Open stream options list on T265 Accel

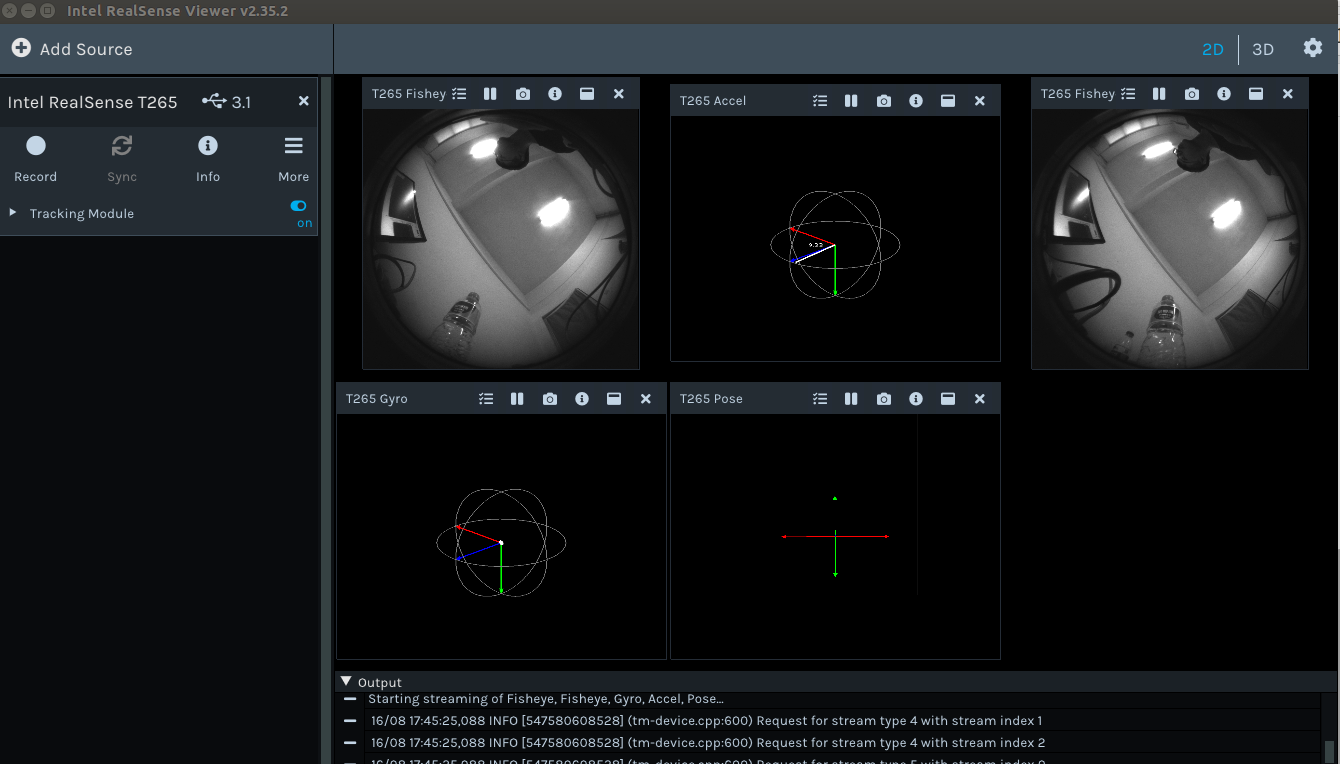click(x=820, y=101)
